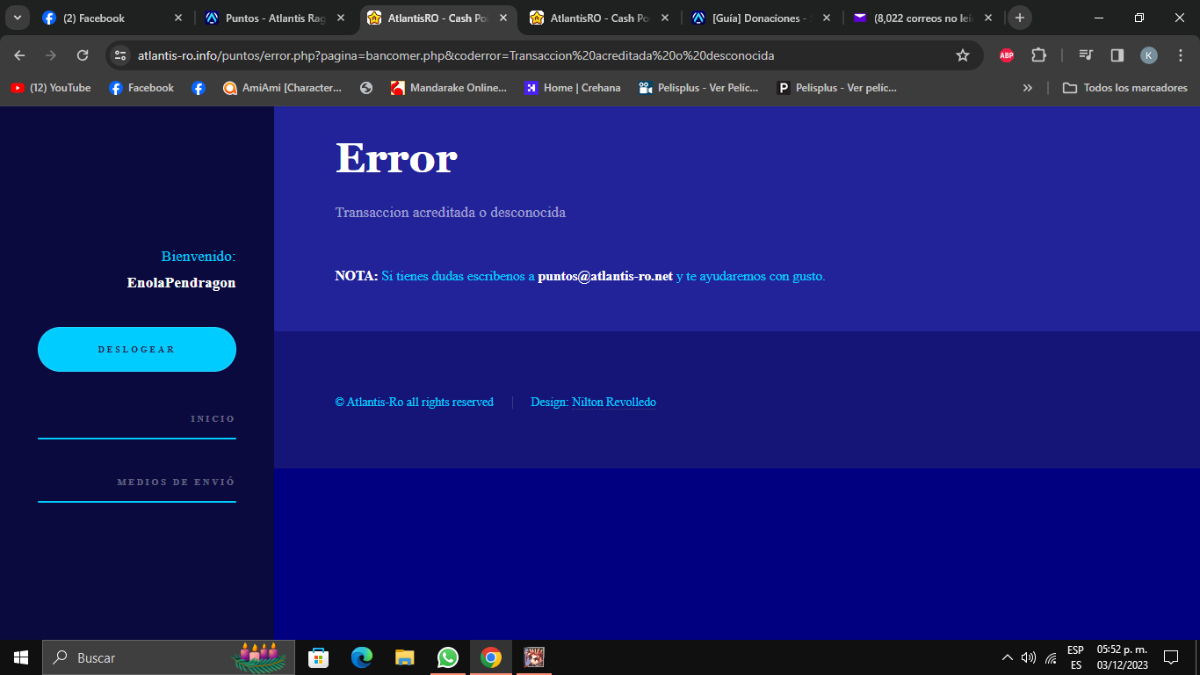Click the Windows Buscar search box
Screen dimensions: 1200x675
click(x=168, y=657)
